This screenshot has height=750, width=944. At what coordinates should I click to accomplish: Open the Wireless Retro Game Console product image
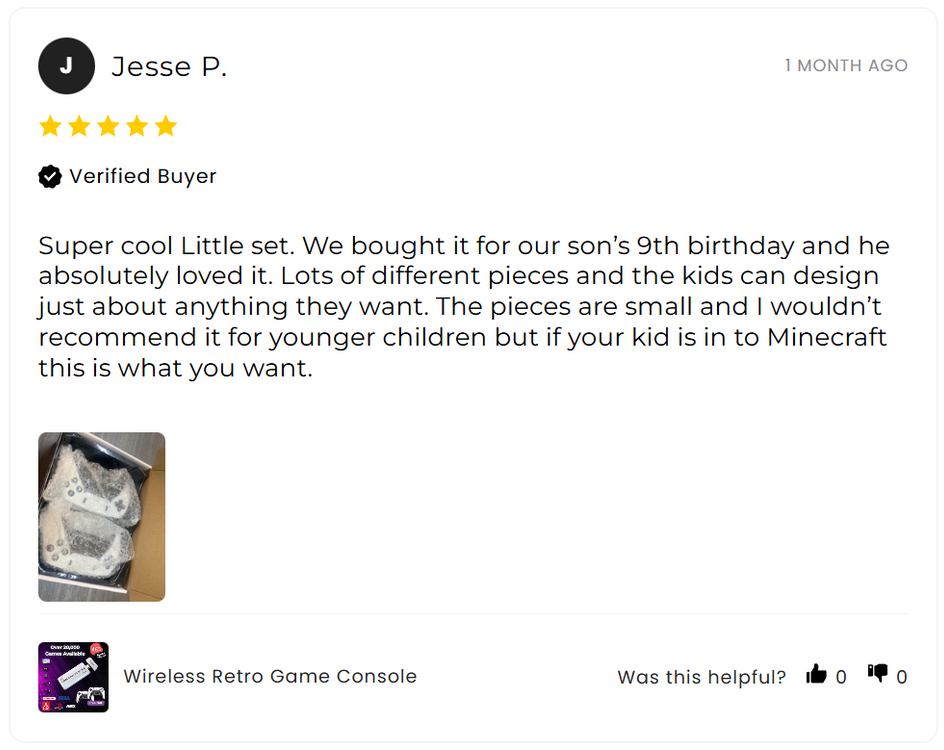(73, 677)
